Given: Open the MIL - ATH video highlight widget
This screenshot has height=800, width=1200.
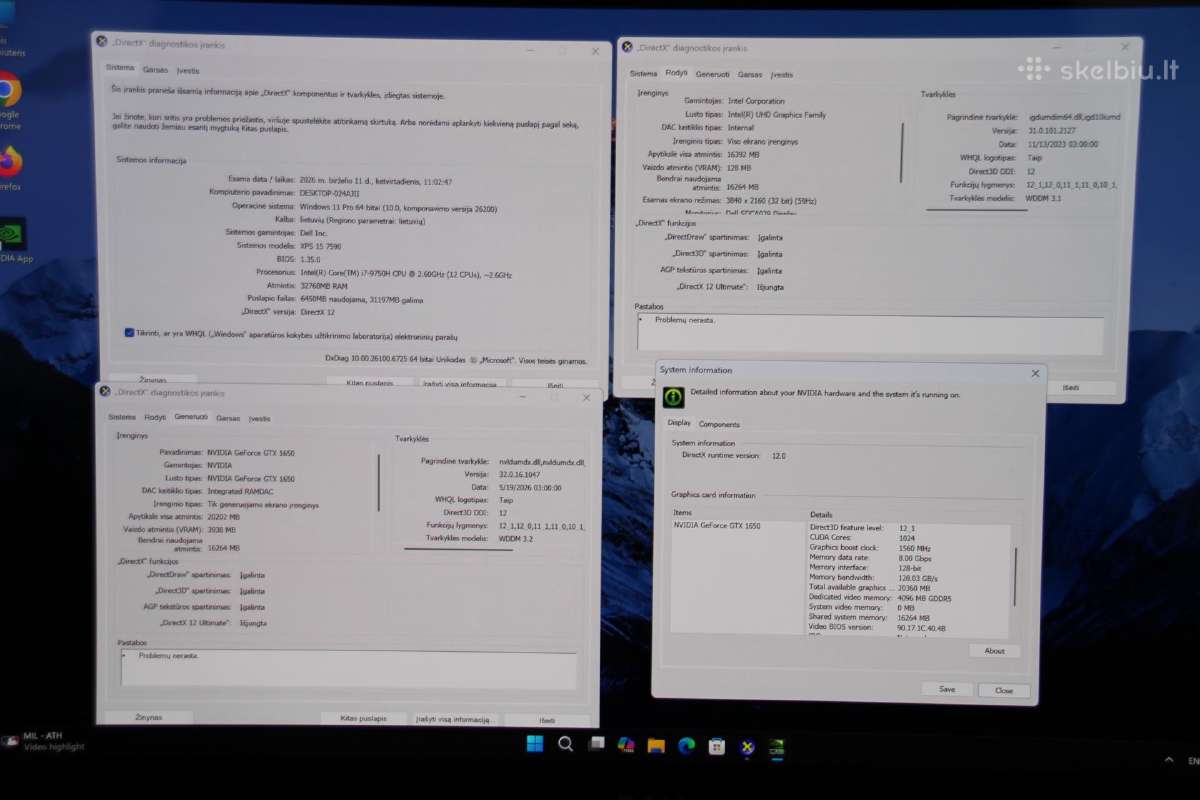Looking at the screenshot, I should tap(45, 741).
